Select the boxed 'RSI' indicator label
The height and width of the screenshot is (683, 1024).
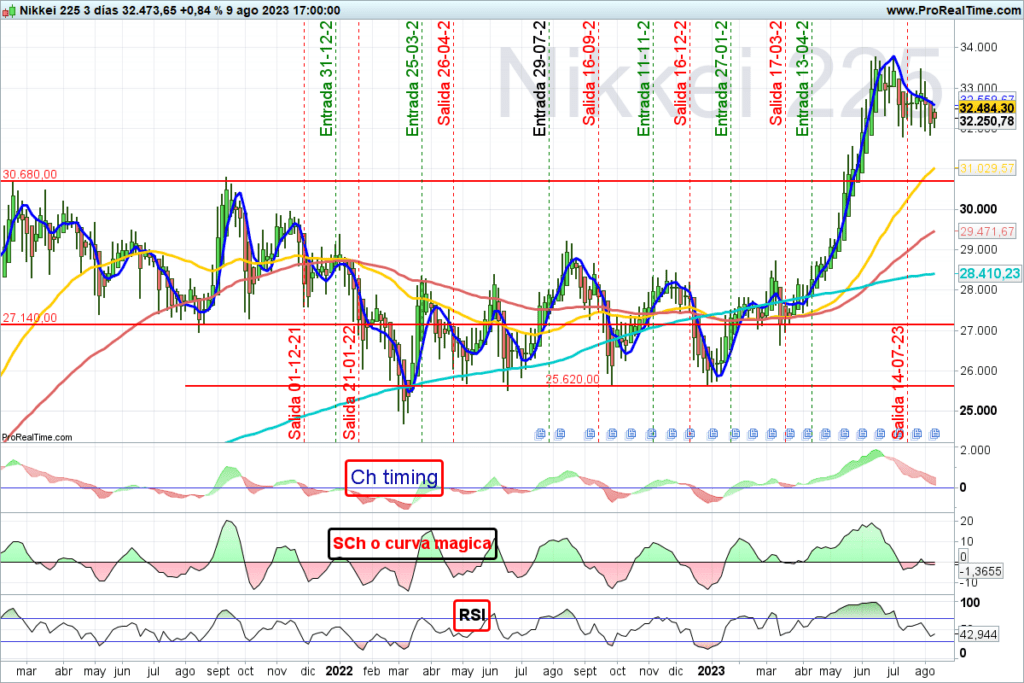click(x=472, y=615)
